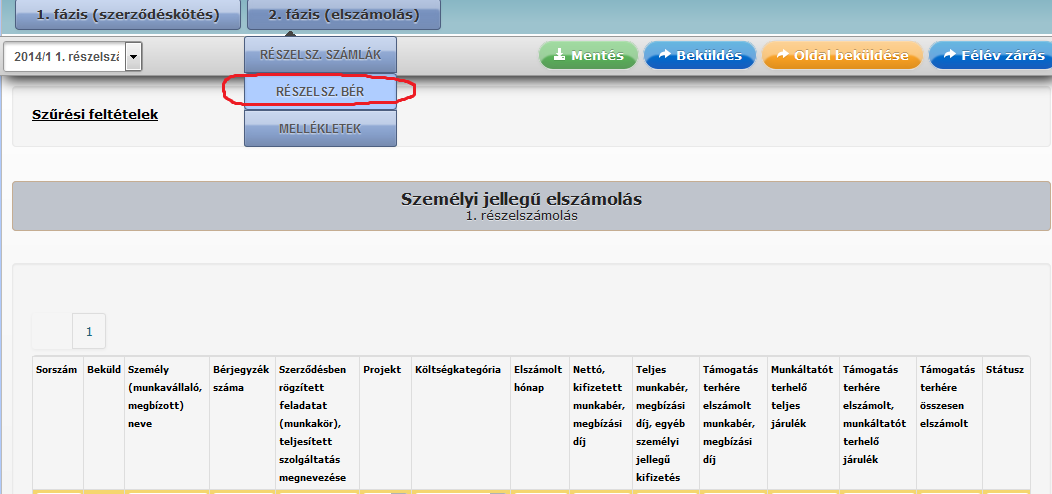Open the 2014/1 1. részelszámolás period dropdown

[72, 57]
